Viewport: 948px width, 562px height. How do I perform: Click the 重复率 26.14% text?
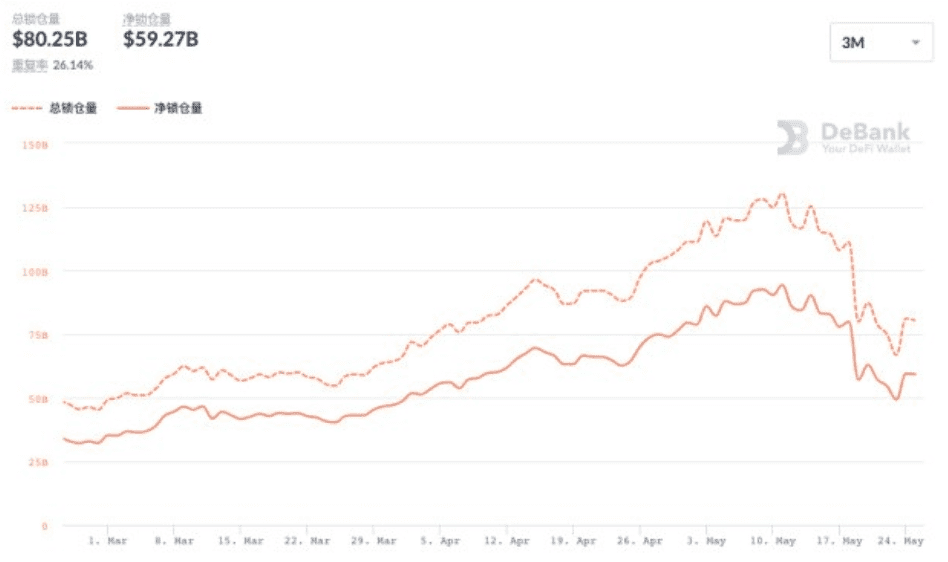pyautogui.click(x=52, y=65)
